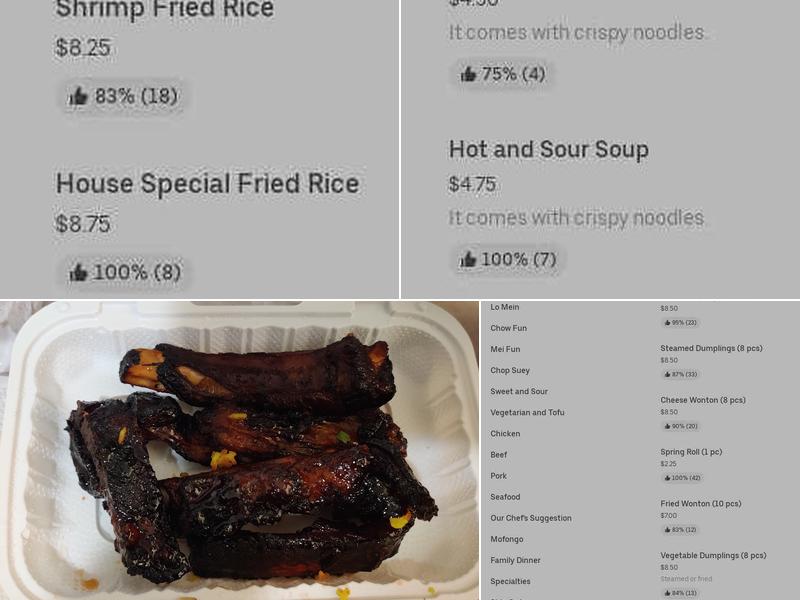Click thumbs-up icon for Shrimp Fried Rice
Viewport: 800px width, 600px height.
(78, 97)
